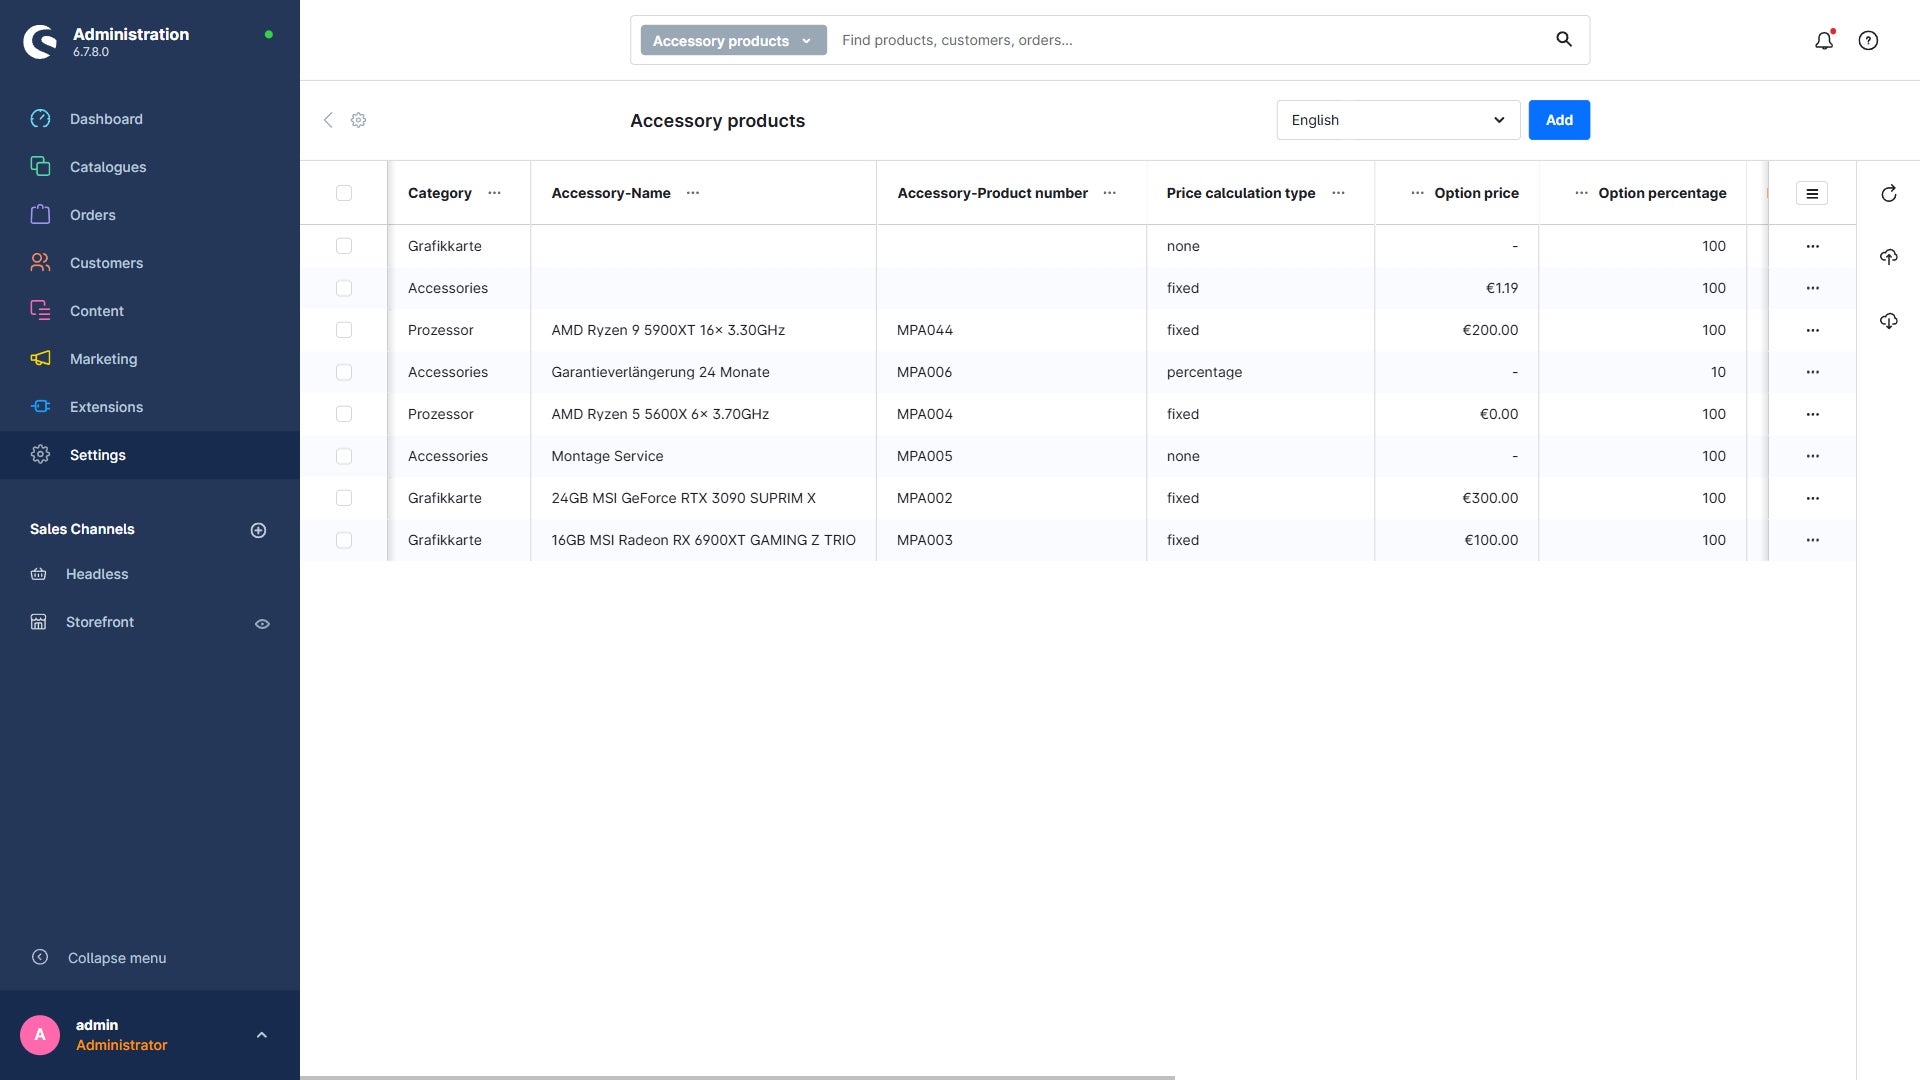Show Storefront via eye icon
The width and height of the screenshot is (1920, 1080).
[262, 624]
